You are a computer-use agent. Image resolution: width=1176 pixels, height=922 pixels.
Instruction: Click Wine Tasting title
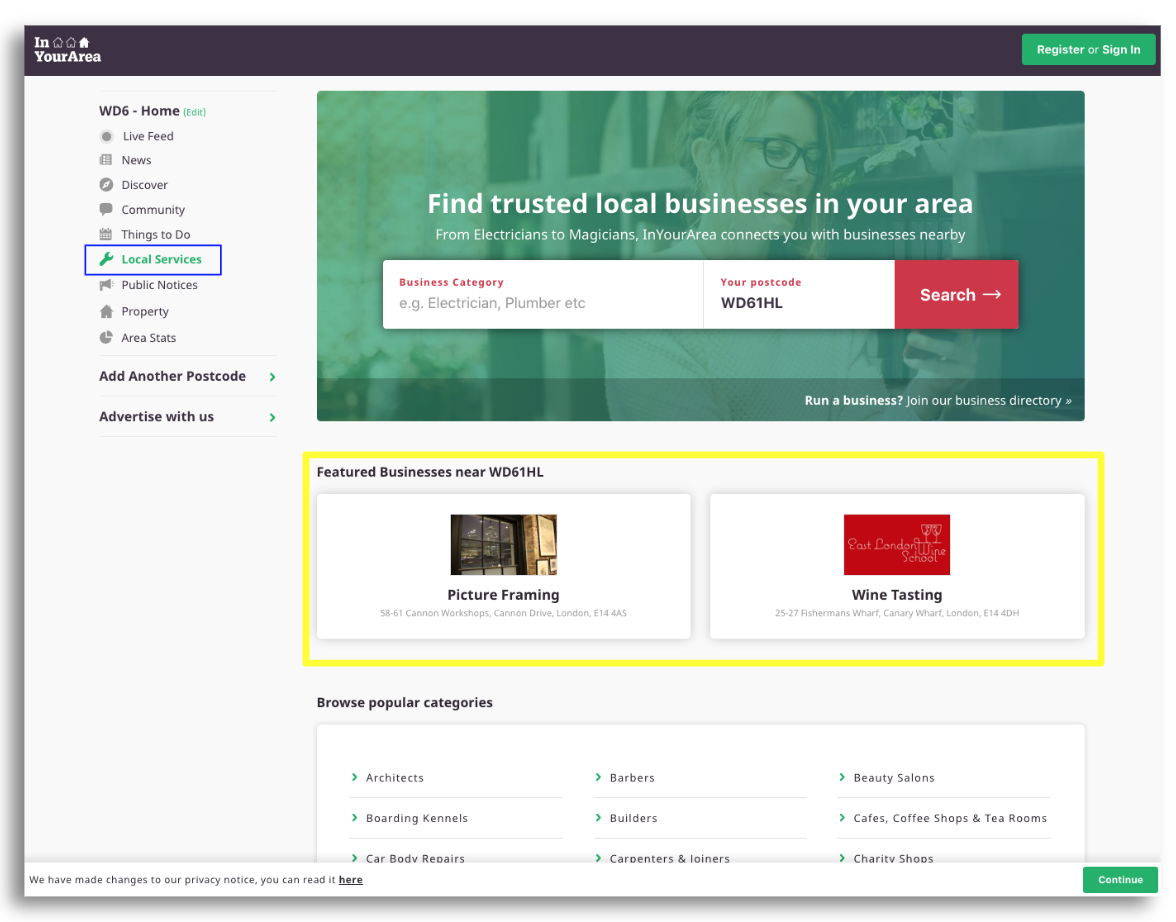pyautogui.click(x=896, y=595)
